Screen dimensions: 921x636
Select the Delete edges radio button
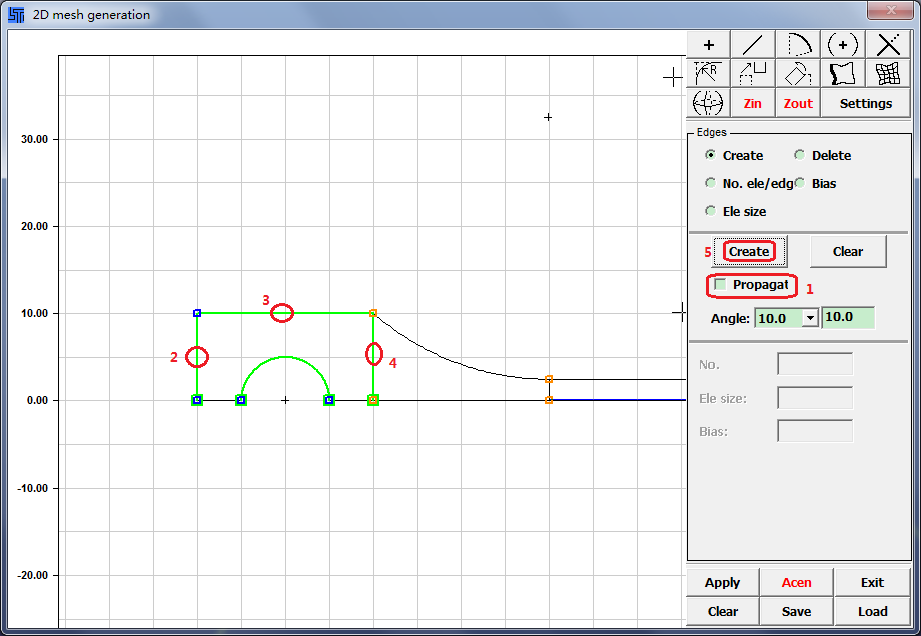(800, 155)
